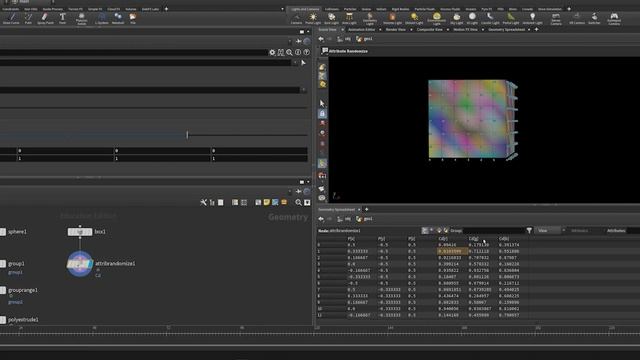Open the Composite View tab menu arrow
This screenshot has height=360, width=640.
tap(447, 30)
